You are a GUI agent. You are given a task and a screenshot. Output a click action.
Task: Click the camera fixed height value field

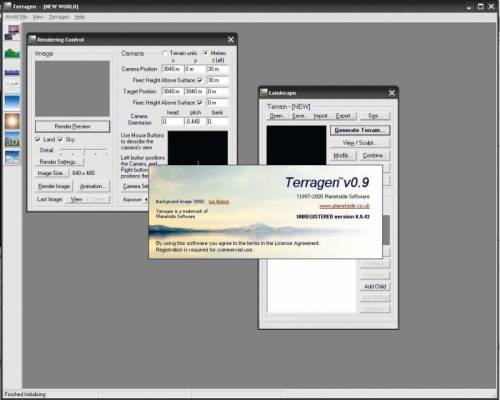click(218, 80)
